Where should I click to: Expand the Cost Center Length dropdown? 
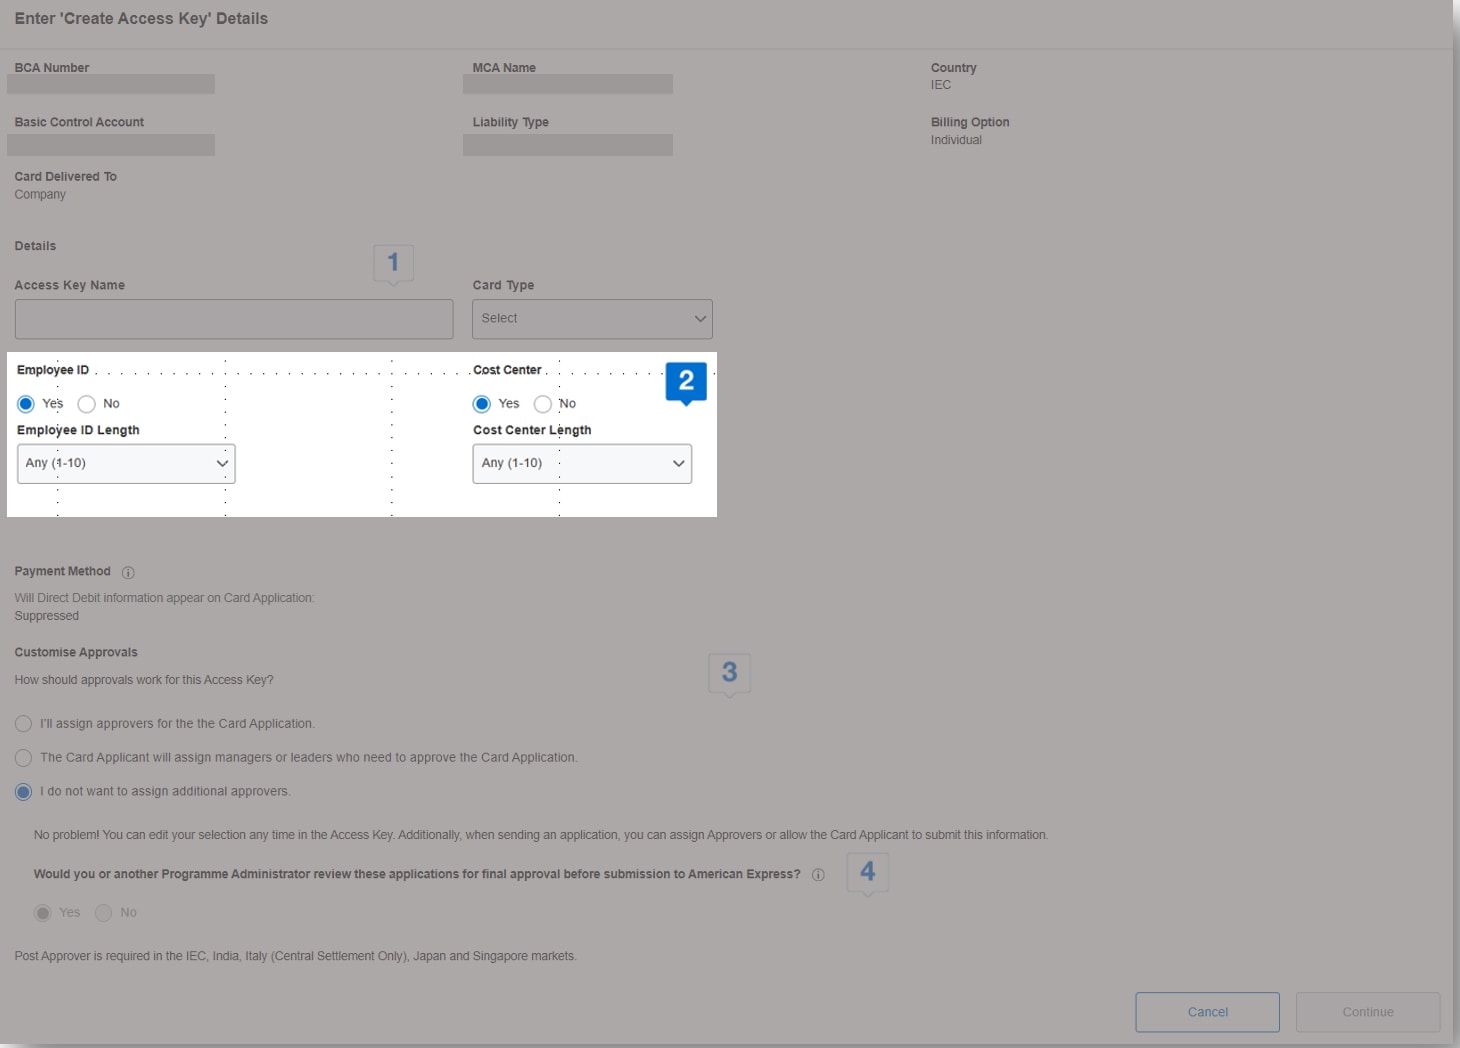pyautogui.click(x=582, y=464)
